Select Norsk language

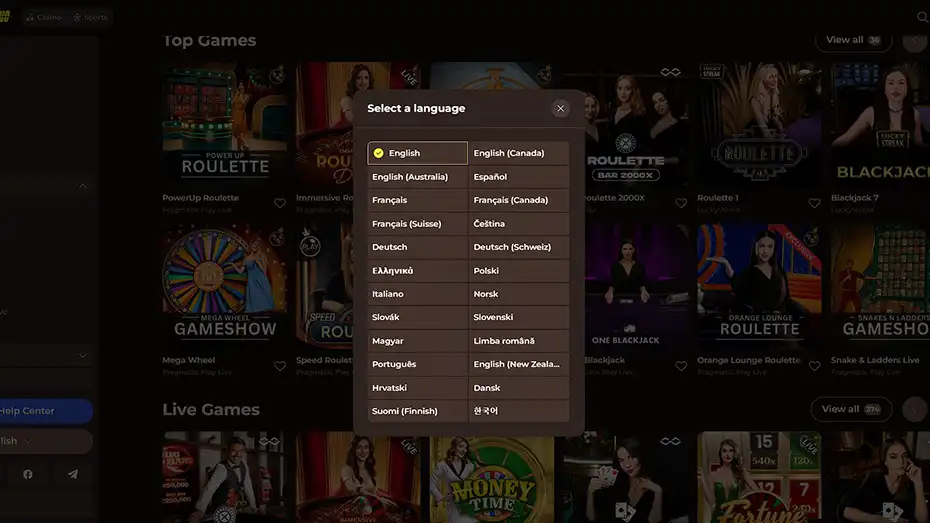pos(519,294)
